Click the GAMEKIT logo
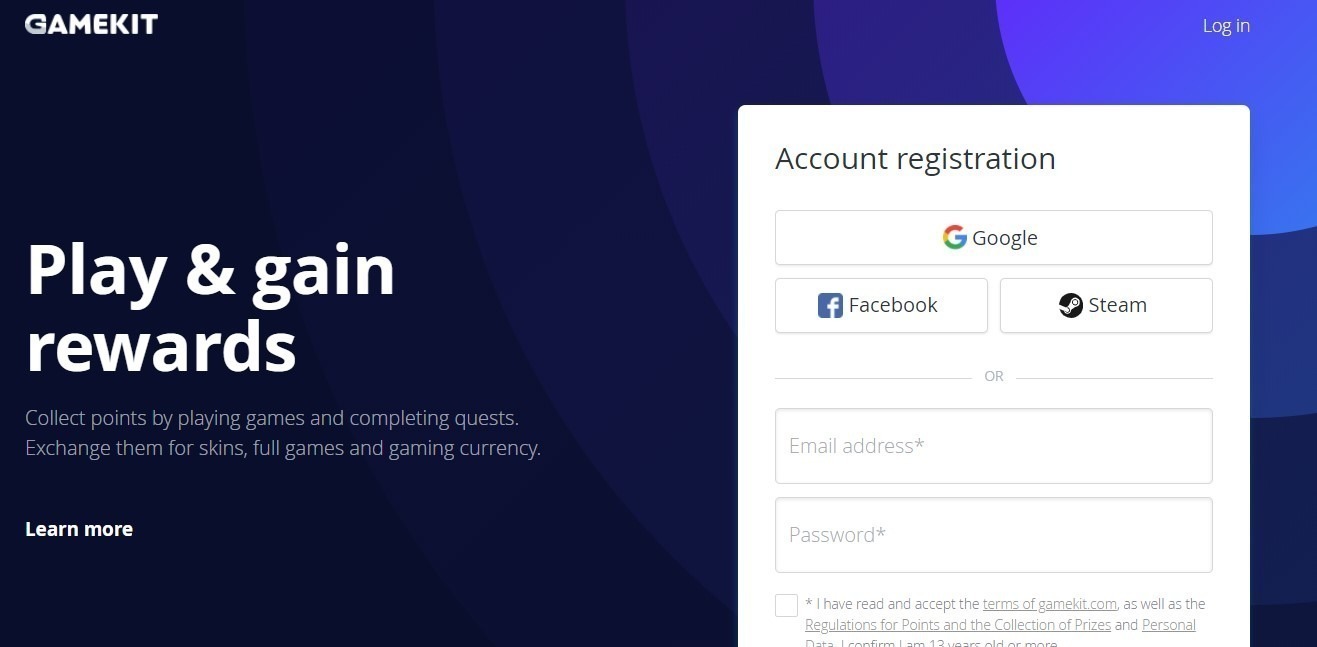Image resolution: width=1317 pixels, height=647 pixels. pyautogui.click(x=91, y=24)
